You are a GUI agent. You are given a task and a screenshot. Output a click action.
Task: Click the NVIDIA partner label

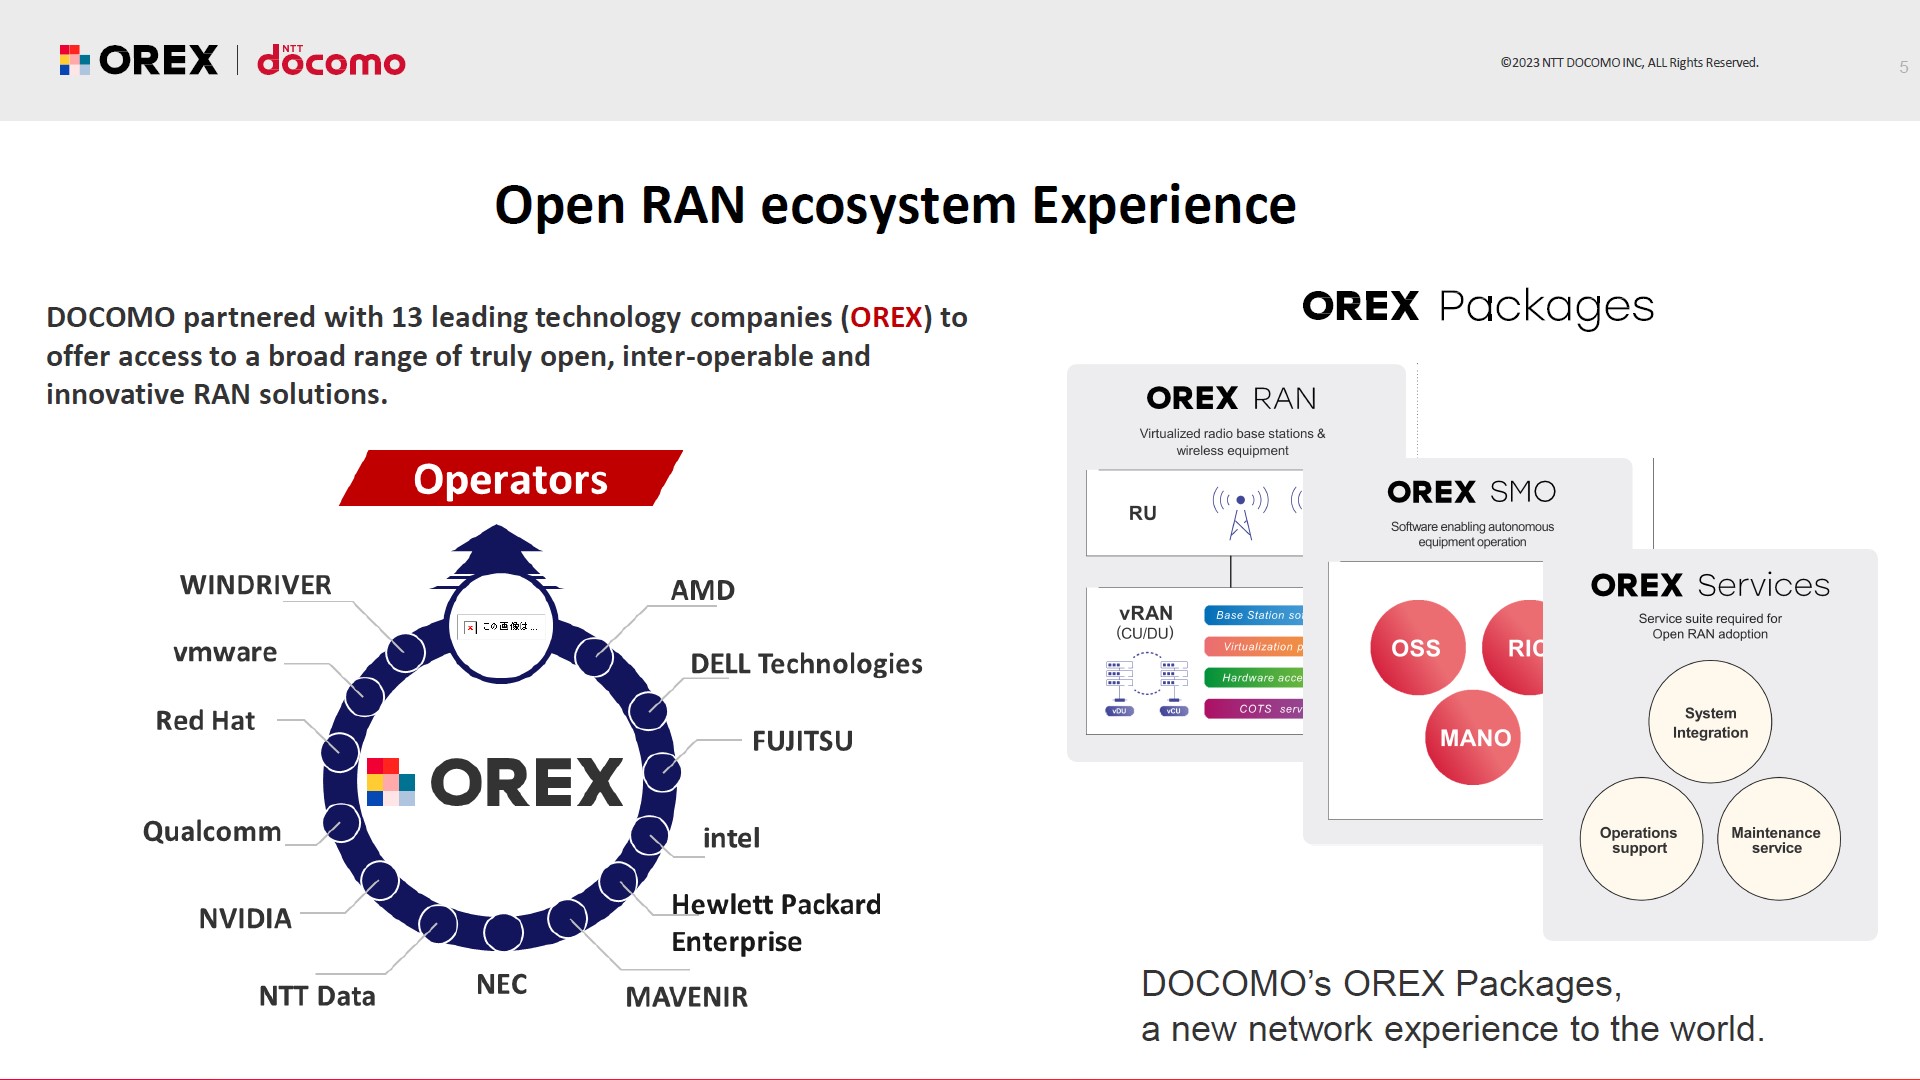pos(245,918)
